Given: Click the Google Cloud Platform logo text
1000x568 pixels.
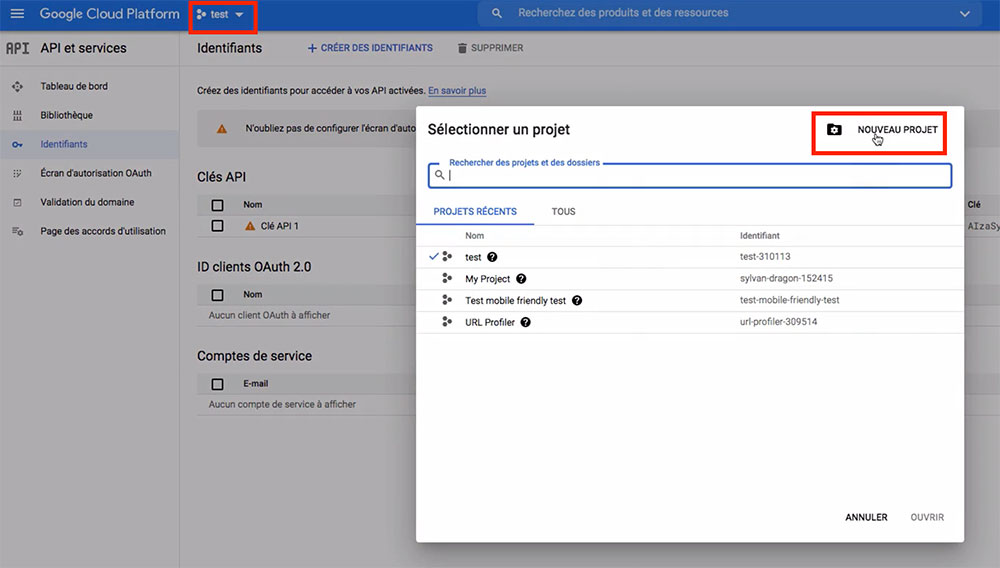Looking at the screenshot, I should tap(109, 13).
